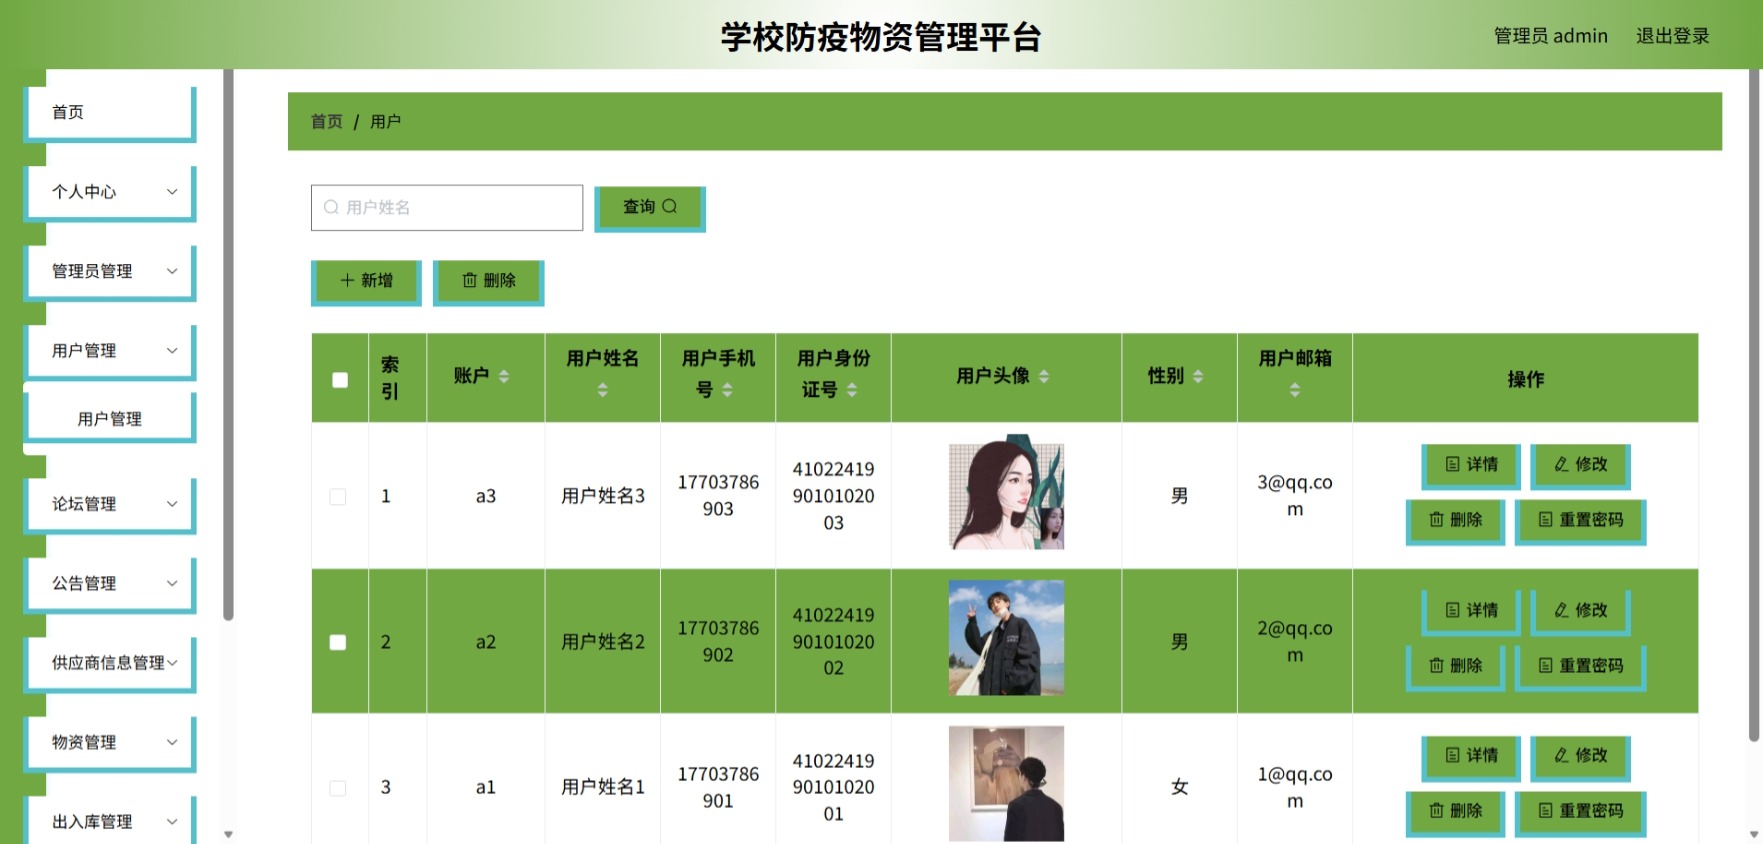Click 删除 for user a1

click(1455, 812)
